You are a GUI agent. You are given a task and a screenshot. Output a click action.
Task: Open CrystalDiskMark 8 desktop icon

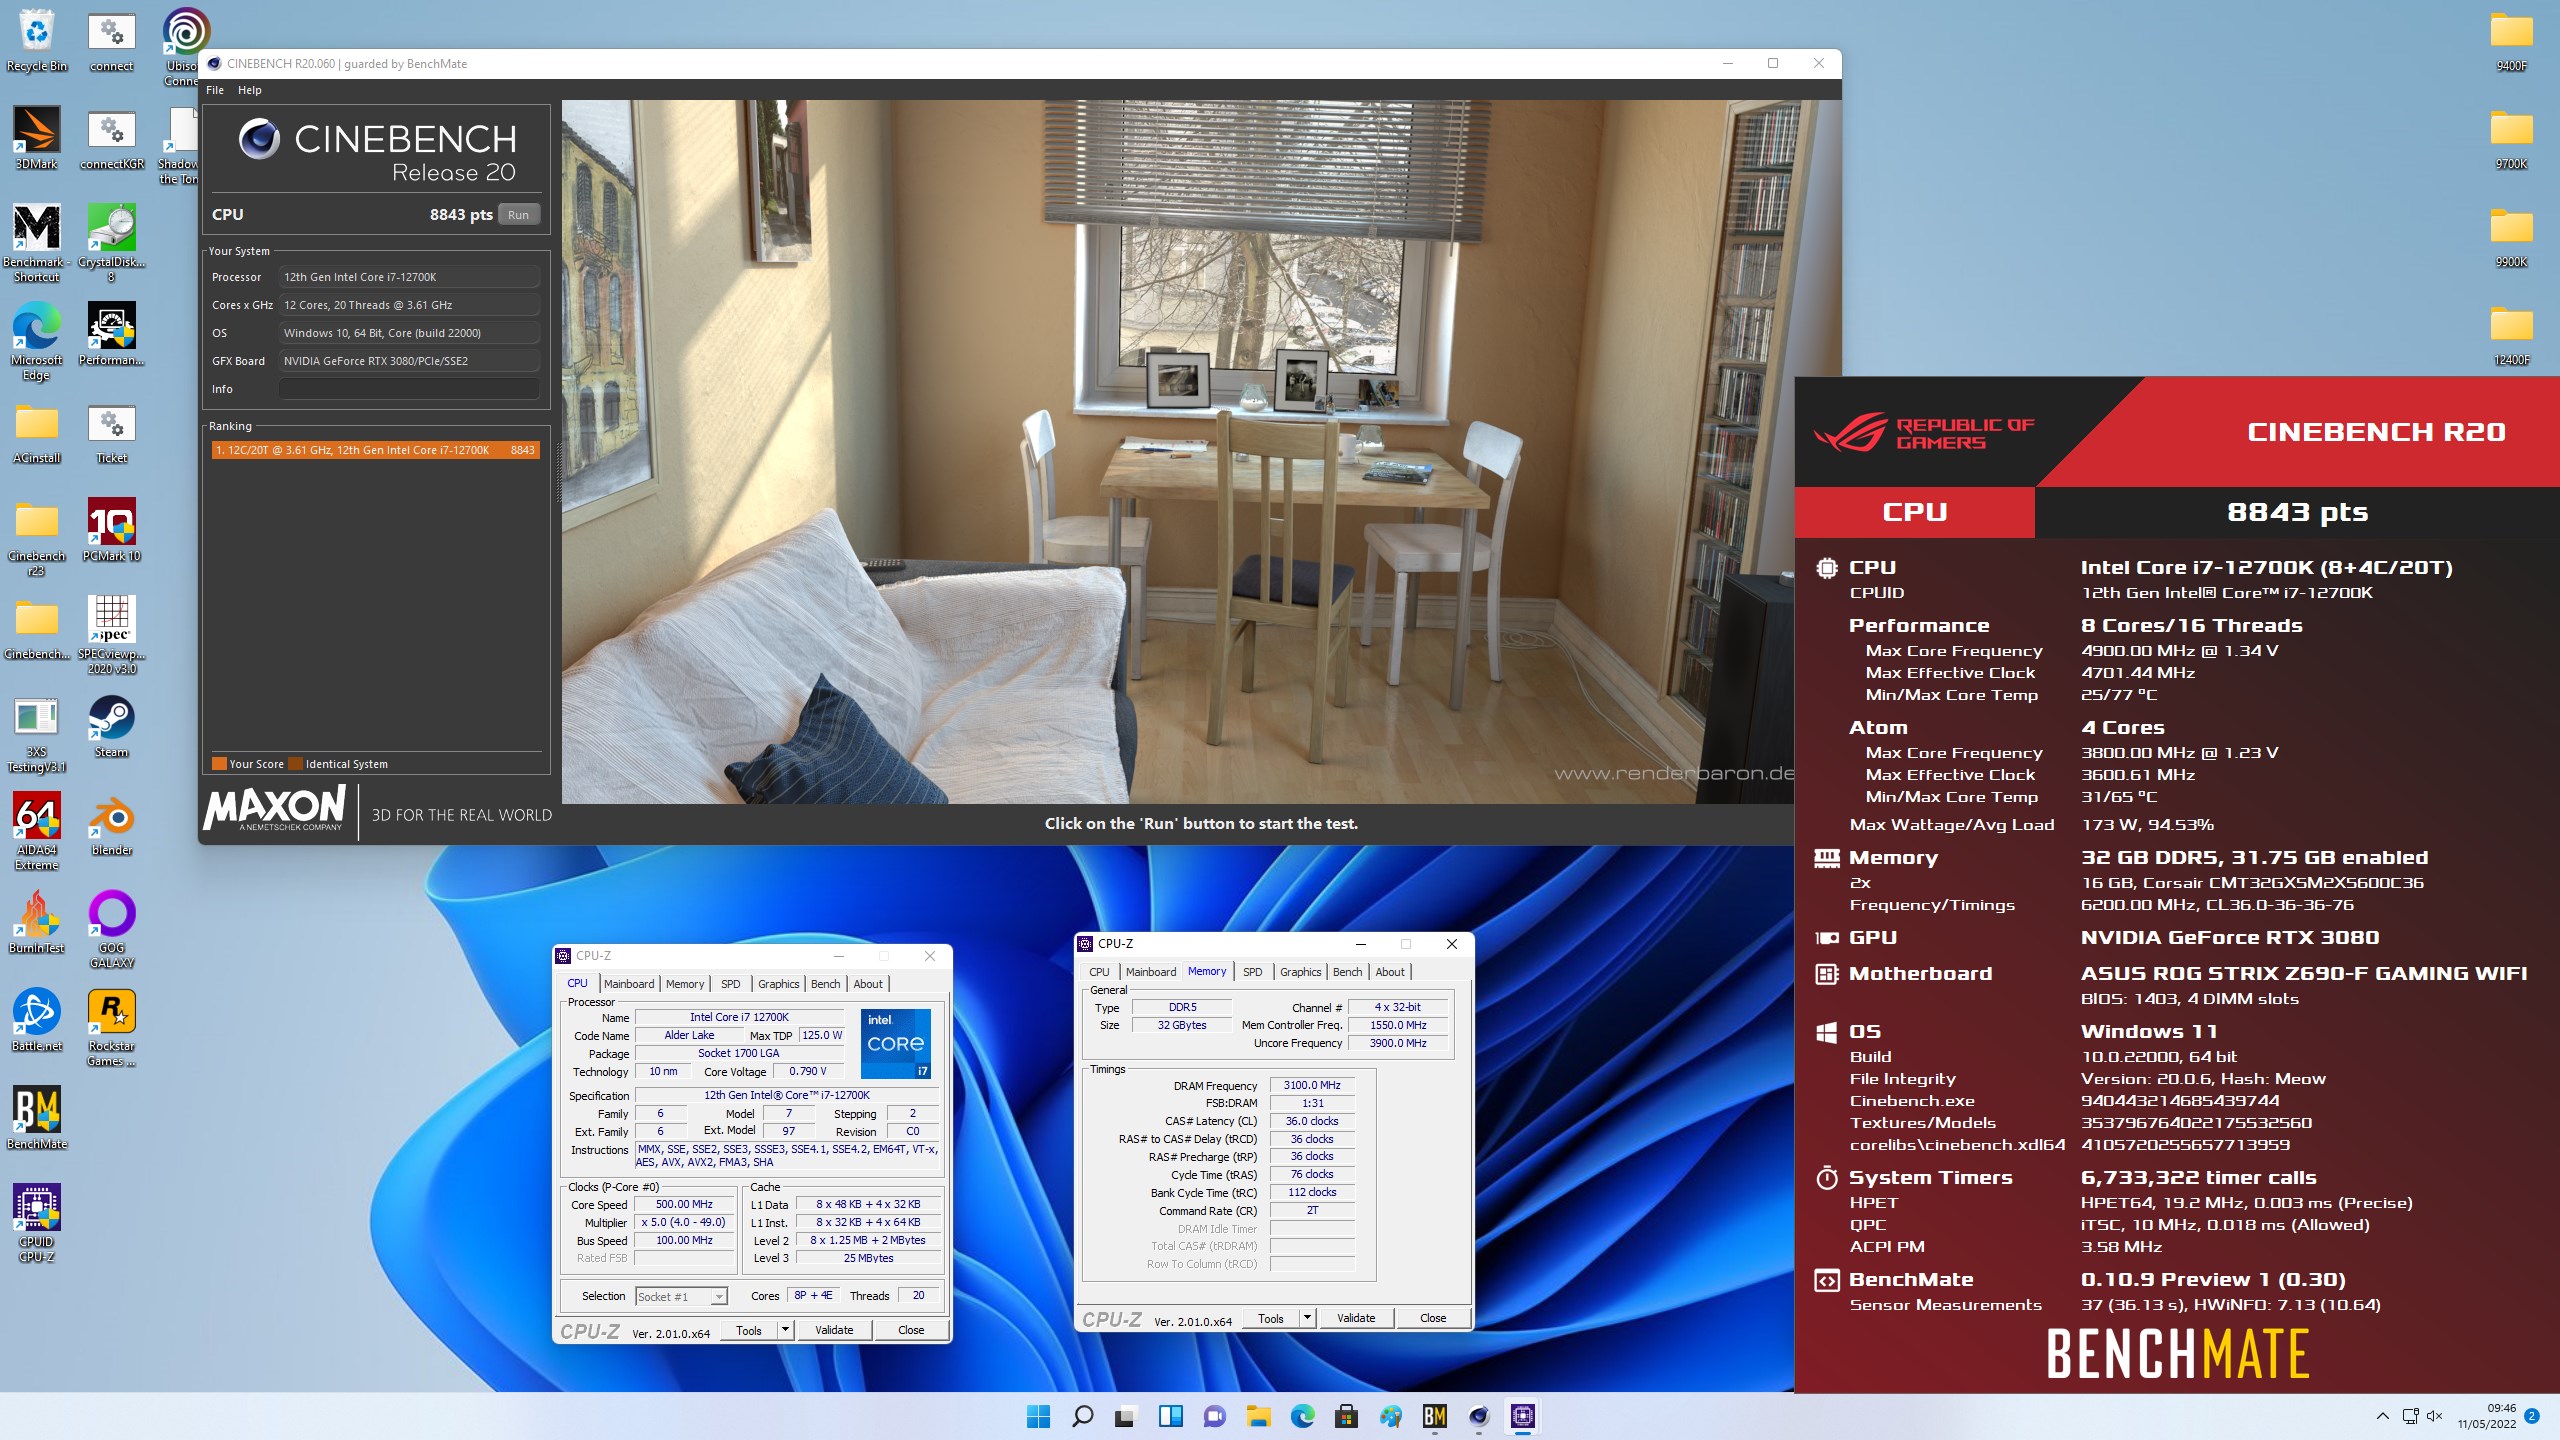click(111, 243)
